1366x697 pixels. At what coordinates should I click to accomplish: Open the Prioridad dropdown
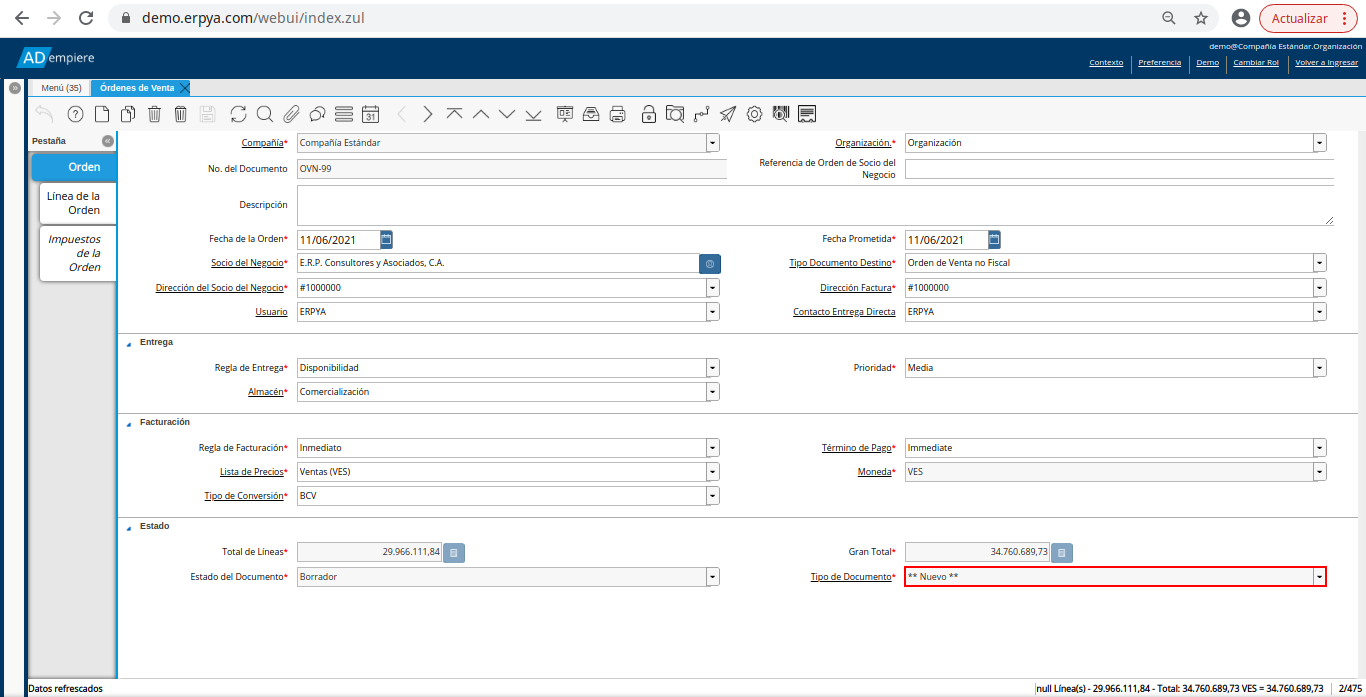click(x=1320, y=368)
